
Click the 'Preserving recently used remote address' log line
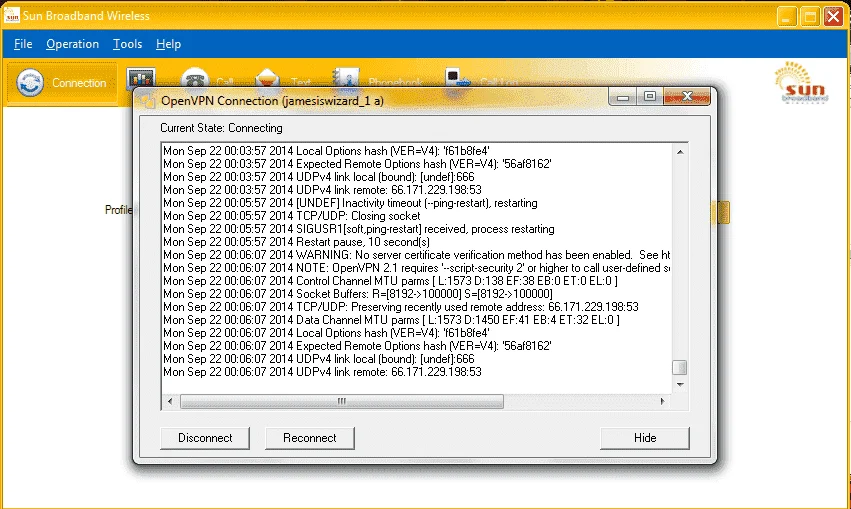click(401, 307)
